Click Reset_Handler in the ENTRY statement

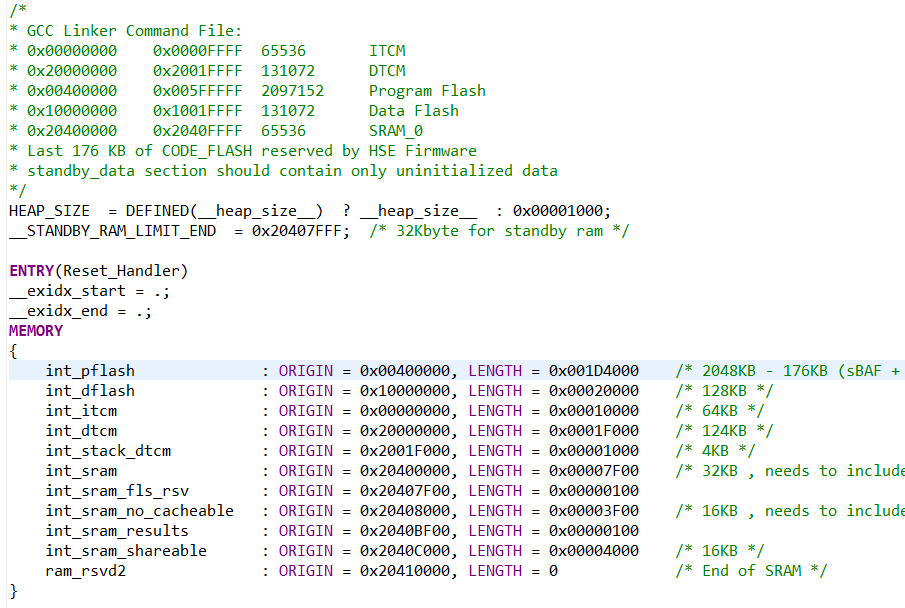coord(122,271)
